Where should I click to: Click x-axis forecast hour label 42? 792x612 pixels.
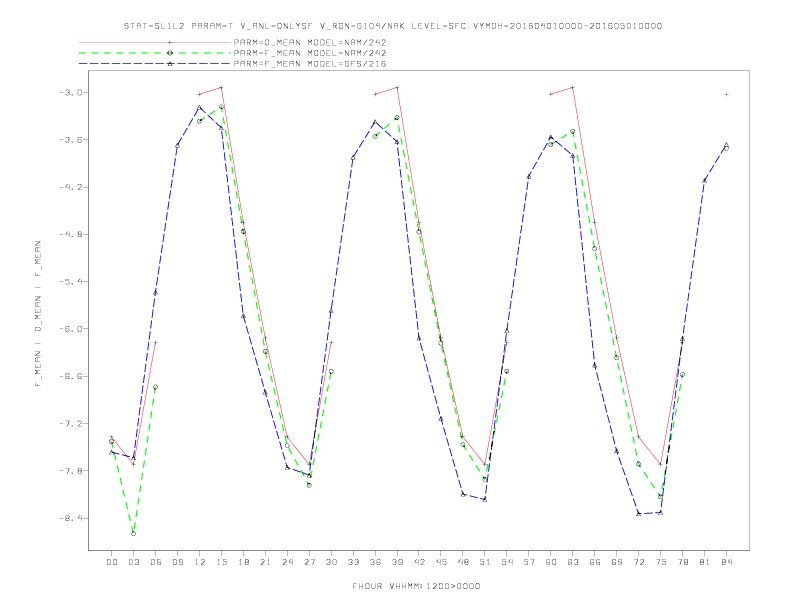[x=419, y=562]
